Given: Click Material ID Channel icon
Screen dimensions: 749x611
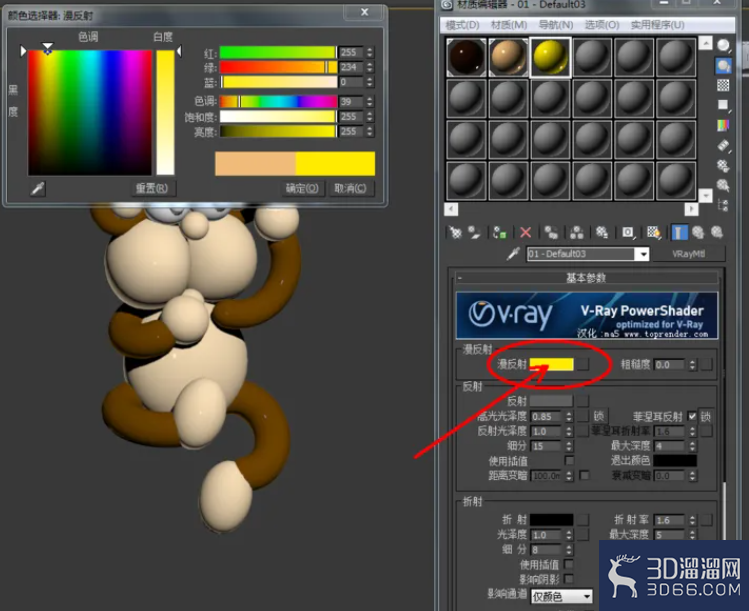Looking at the screenshot, I should pos(628,232).
